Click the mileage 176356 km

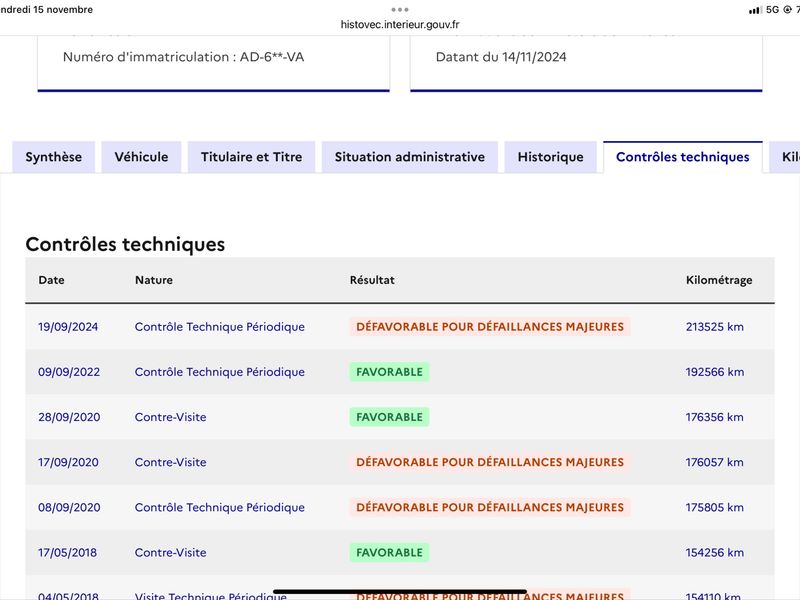(x=715, y=417)
